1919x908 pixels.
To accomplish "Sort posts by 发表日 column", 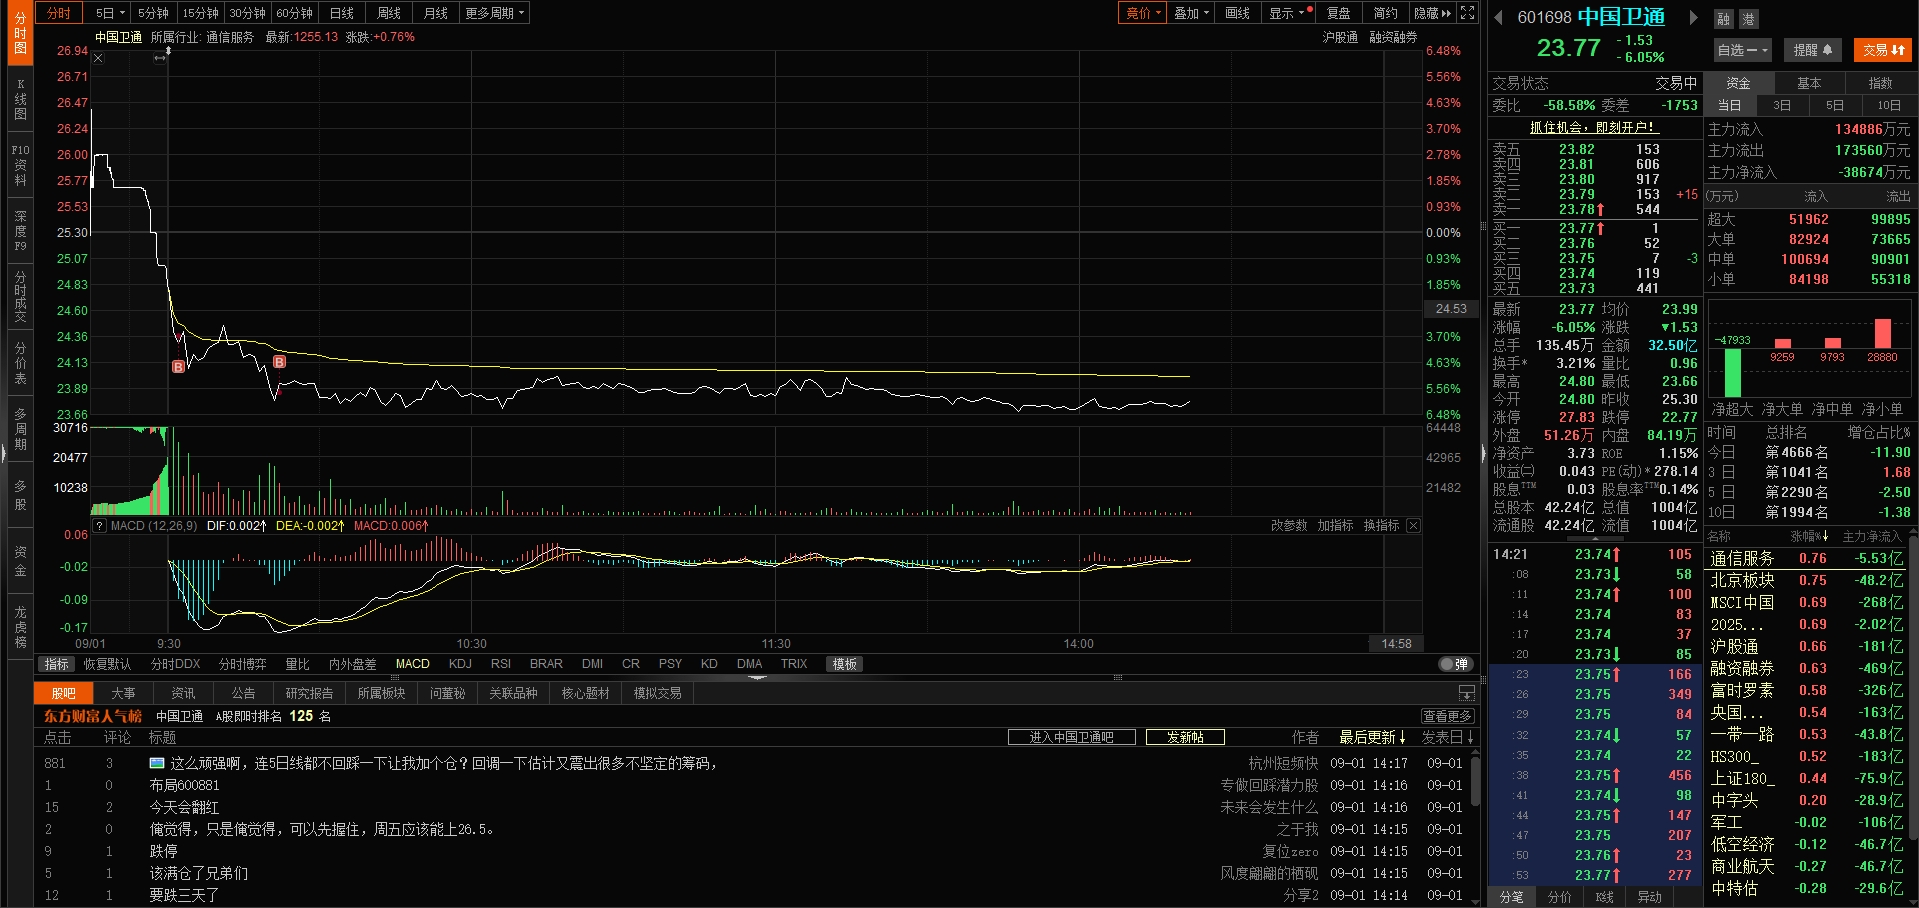I will pos(1448,738).
